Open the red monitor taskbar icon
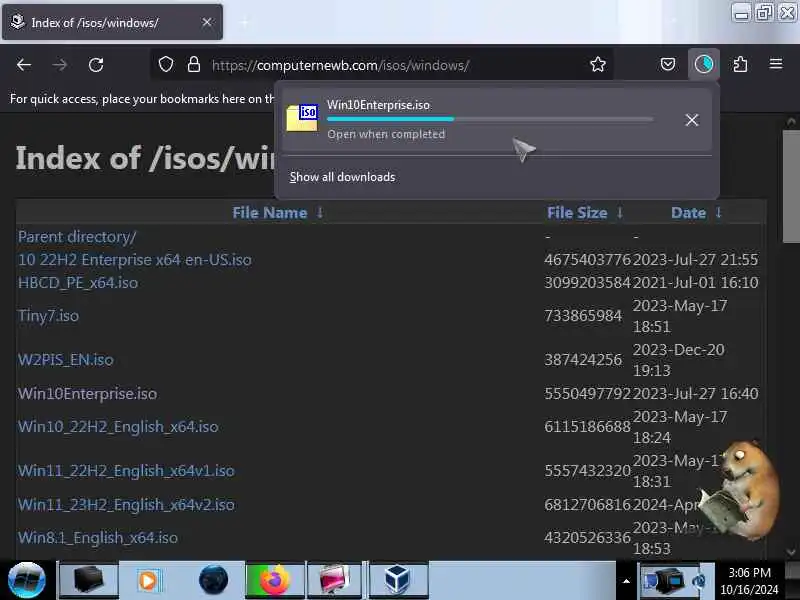This screenshot has height=600, width=800. 334,580
